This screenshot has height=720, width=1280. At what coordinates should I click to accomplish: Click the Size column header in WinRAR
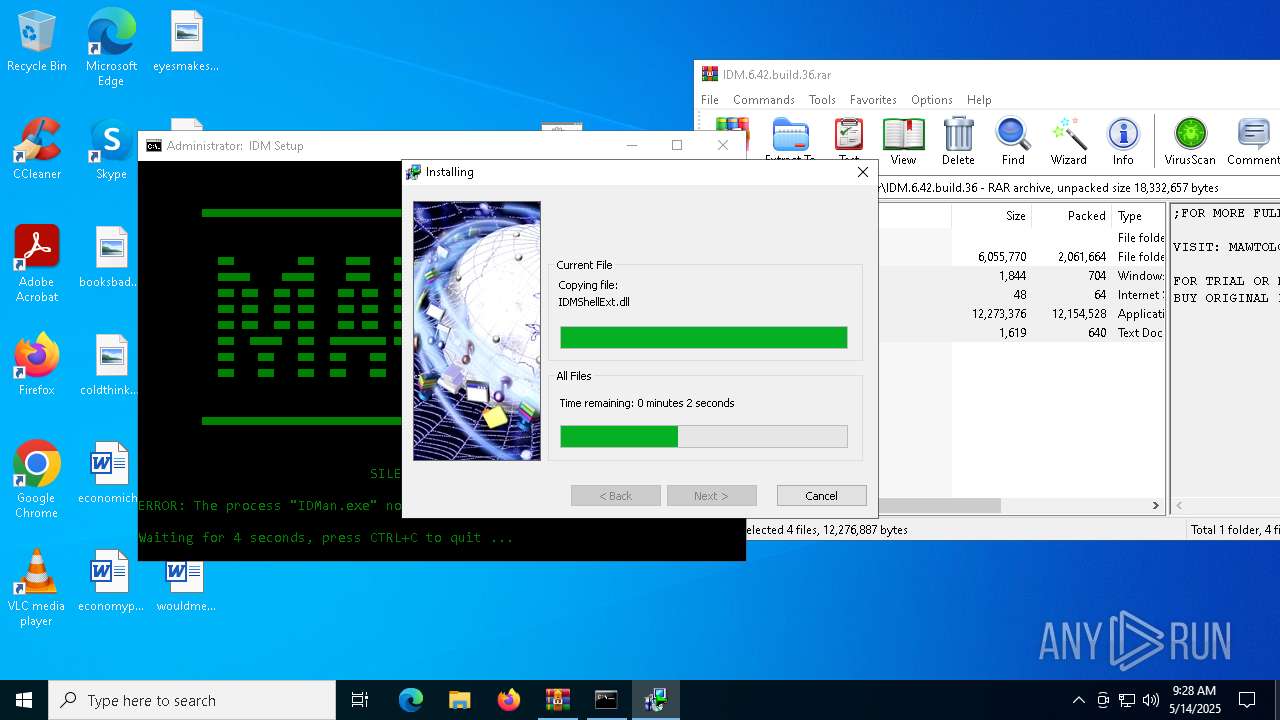(x=990, y=216)
